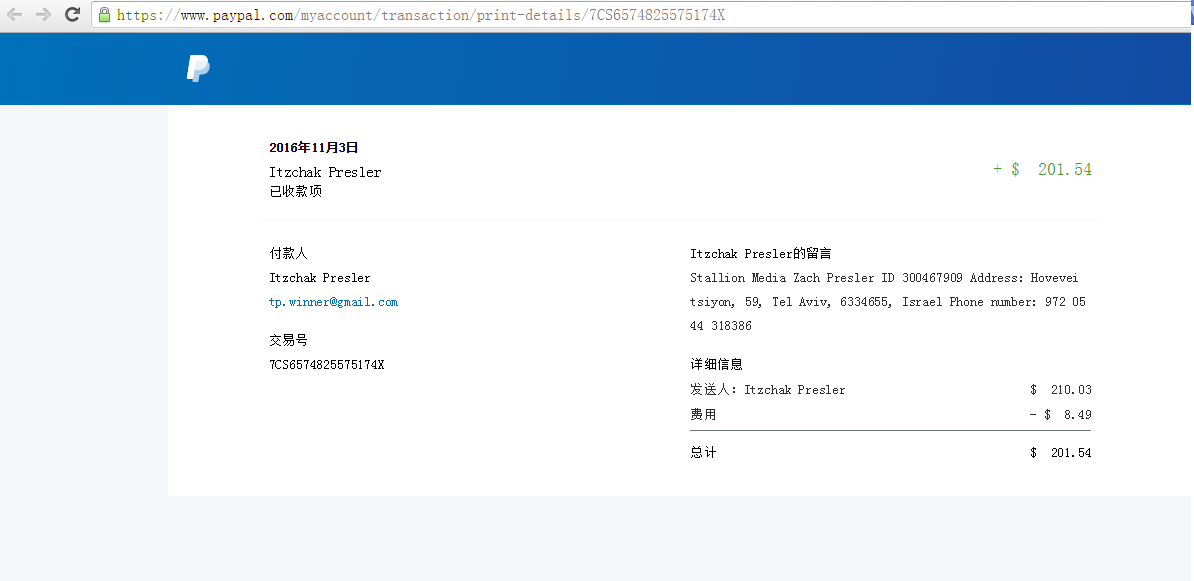Click the PayPal logo in the blue header
Screen dimensions: 1194x581
coord(198,69)
